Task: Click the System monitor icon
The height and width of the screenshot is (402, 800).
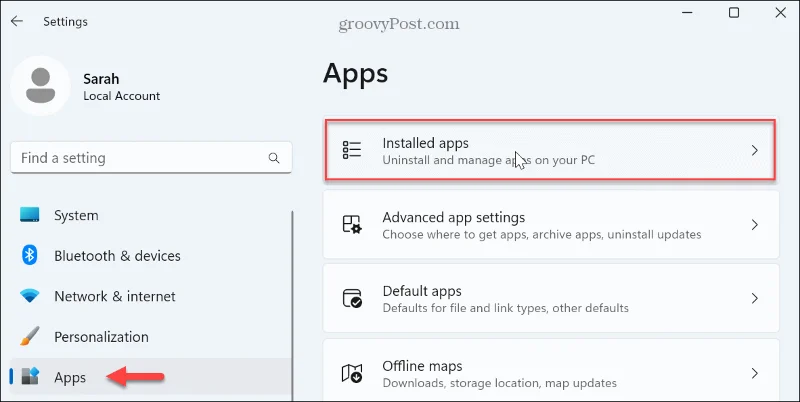Action: point(30,215)
